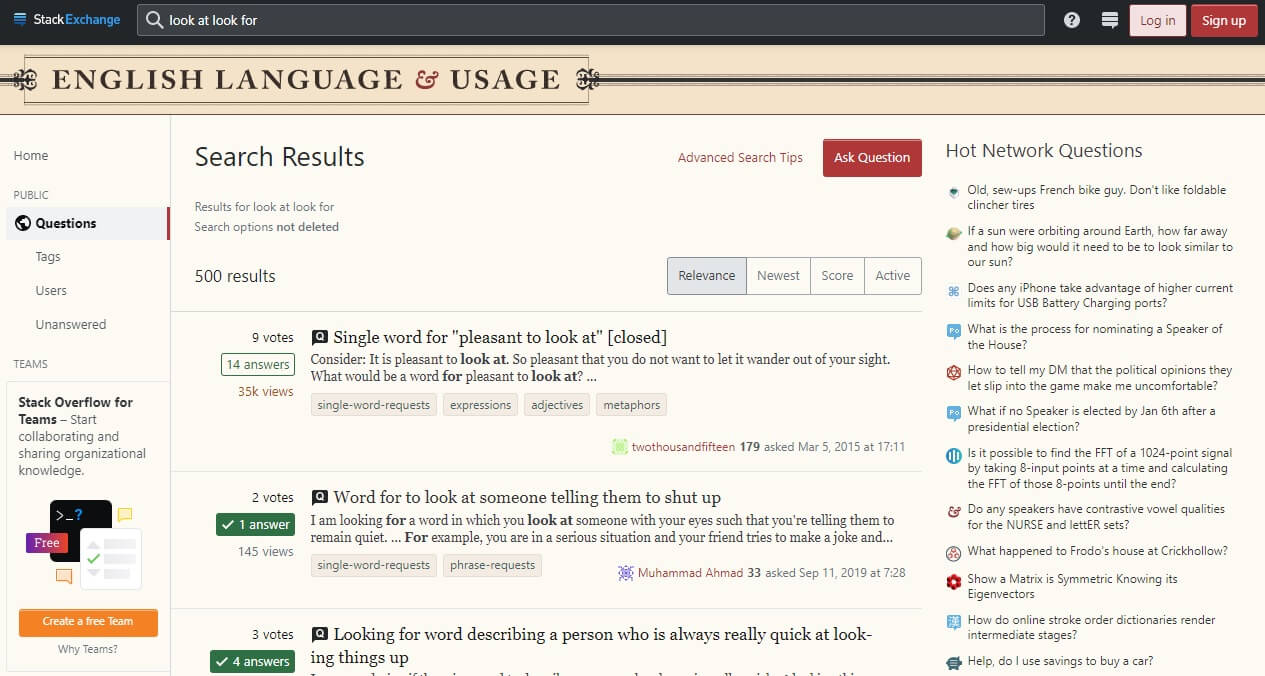
Task: Sort results by Score
Action: (837, 276)
